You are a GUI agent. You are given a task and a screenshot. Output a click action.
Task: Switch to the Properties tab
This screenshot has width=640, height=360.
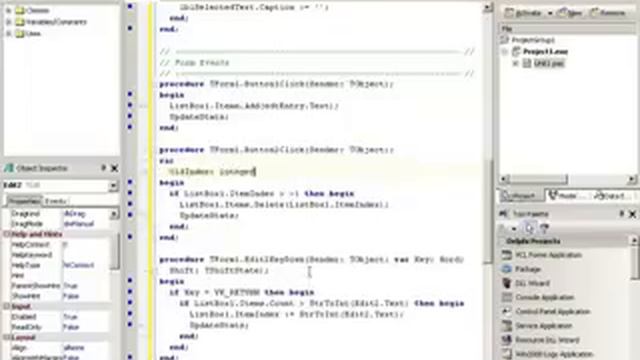tap(24, 201)
